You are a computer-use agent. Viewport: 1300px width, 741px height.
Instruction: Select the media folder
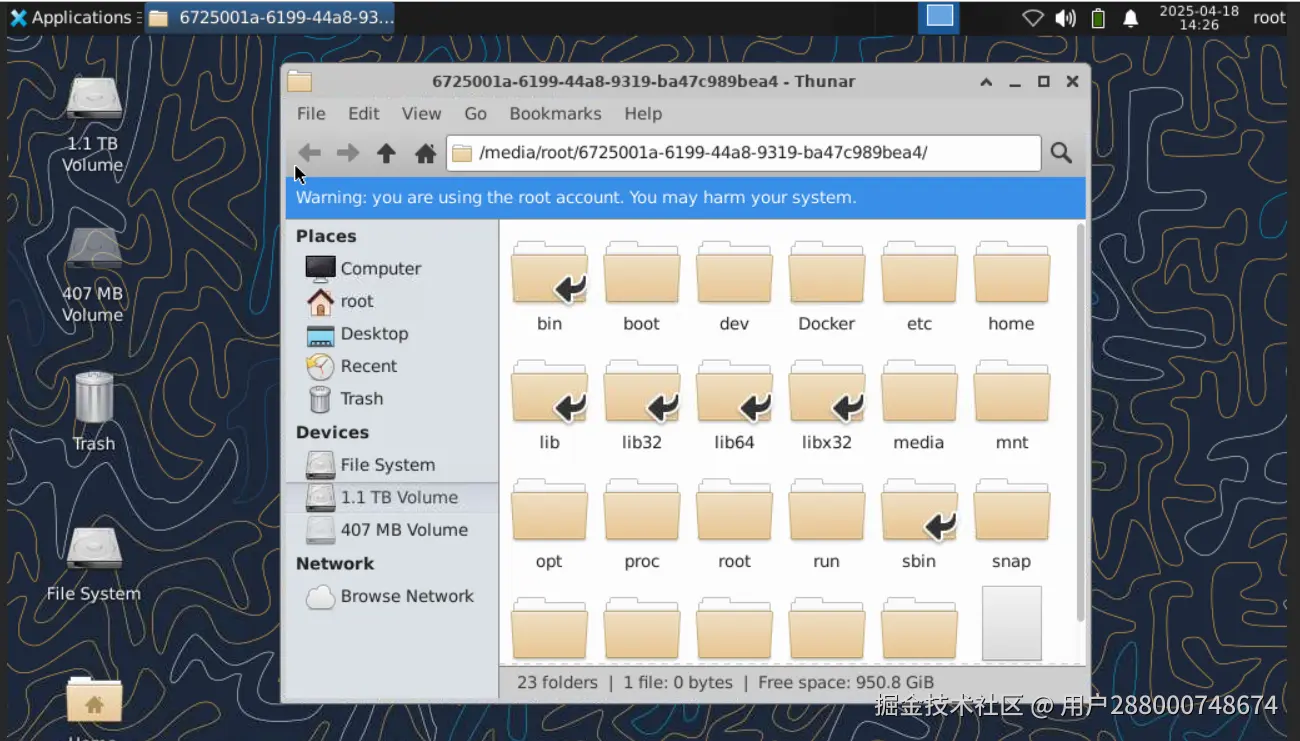coord(919,406)
